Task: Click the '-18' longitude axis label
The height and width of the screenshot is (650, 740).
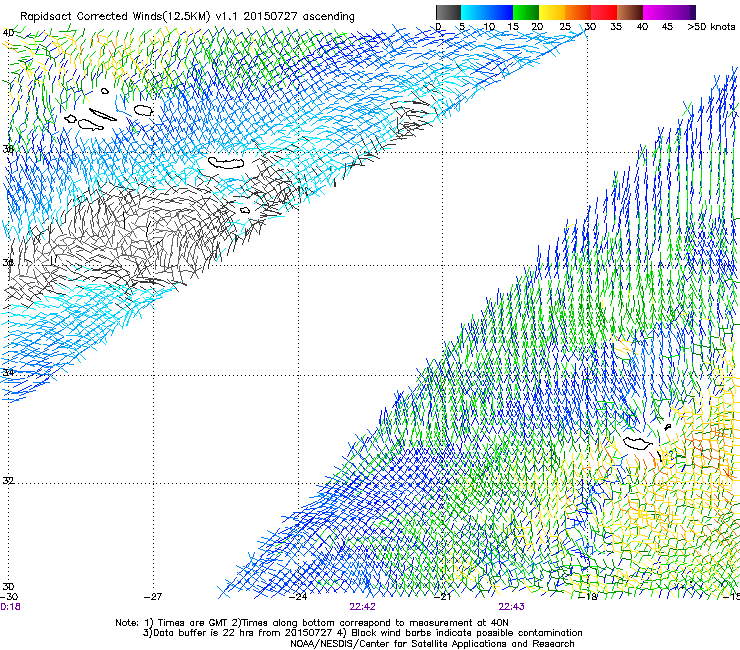Action: click(x=588, y=597)
